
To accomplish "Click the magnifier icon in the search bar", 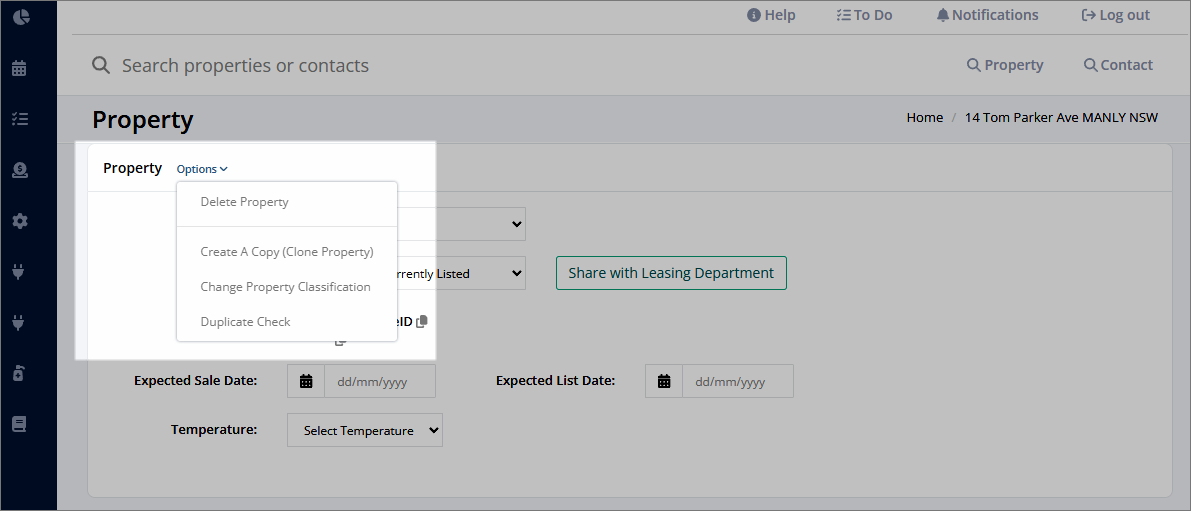I will click(101, 65).
